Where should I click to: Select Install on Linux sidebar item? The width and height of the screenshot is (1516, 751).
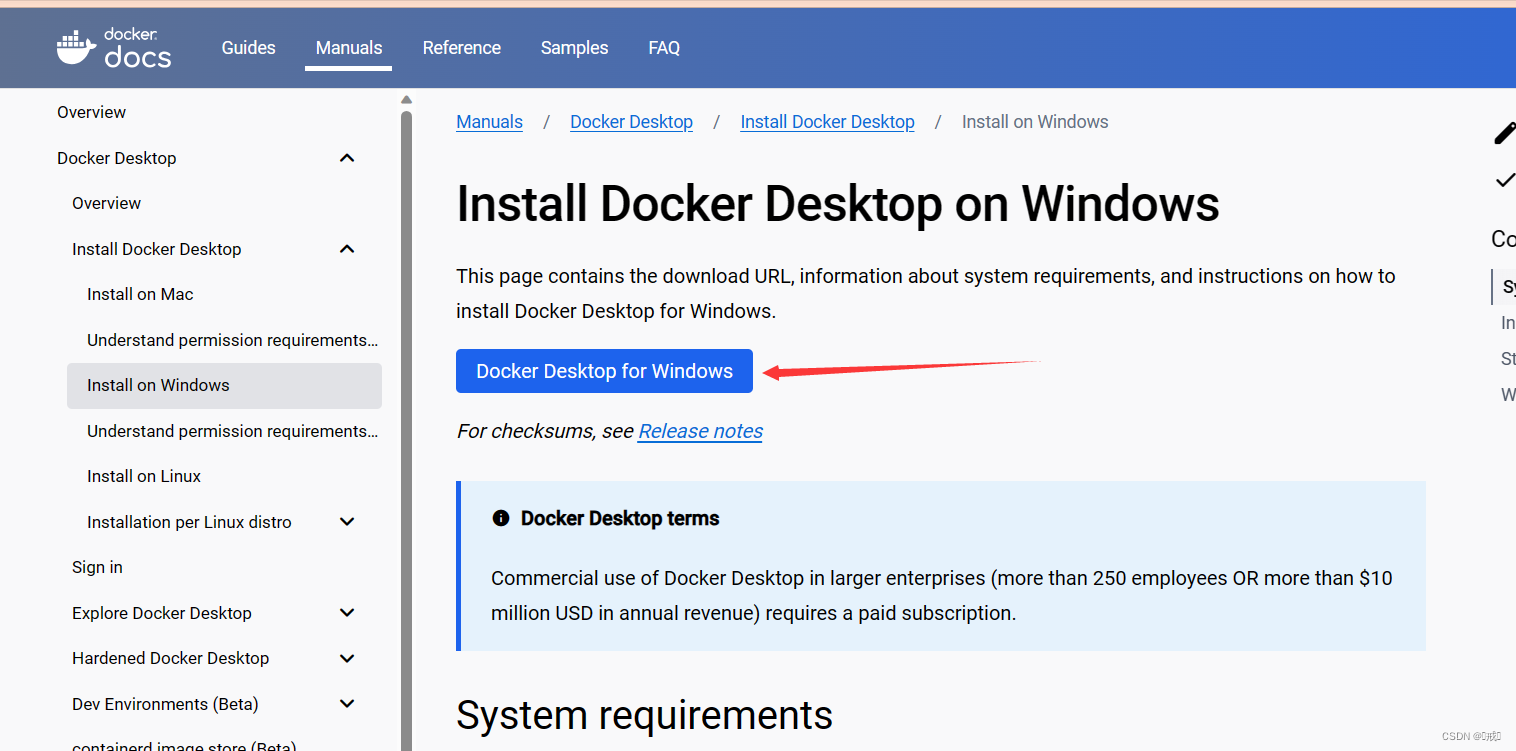pos(144,476)
